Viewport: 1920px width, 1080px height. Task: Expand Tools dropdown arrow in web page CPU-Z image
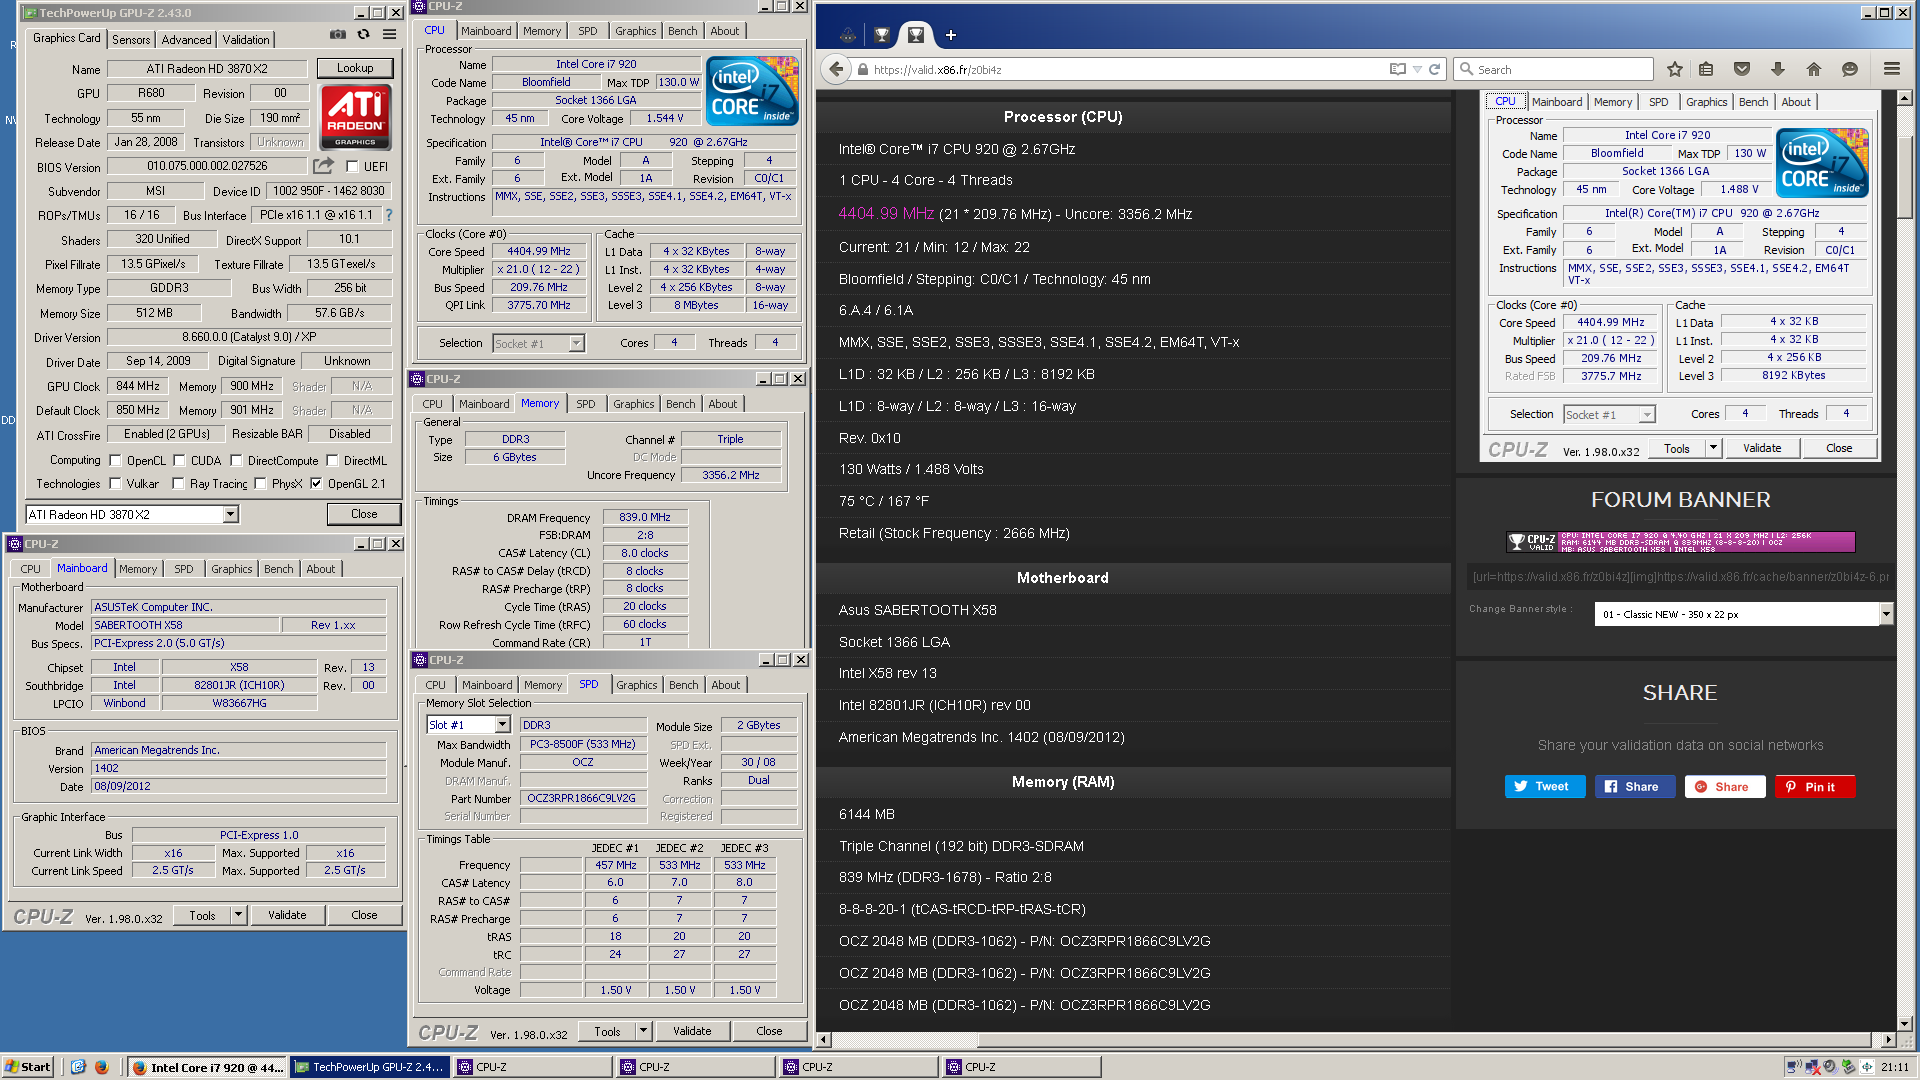coord(1713,448)
